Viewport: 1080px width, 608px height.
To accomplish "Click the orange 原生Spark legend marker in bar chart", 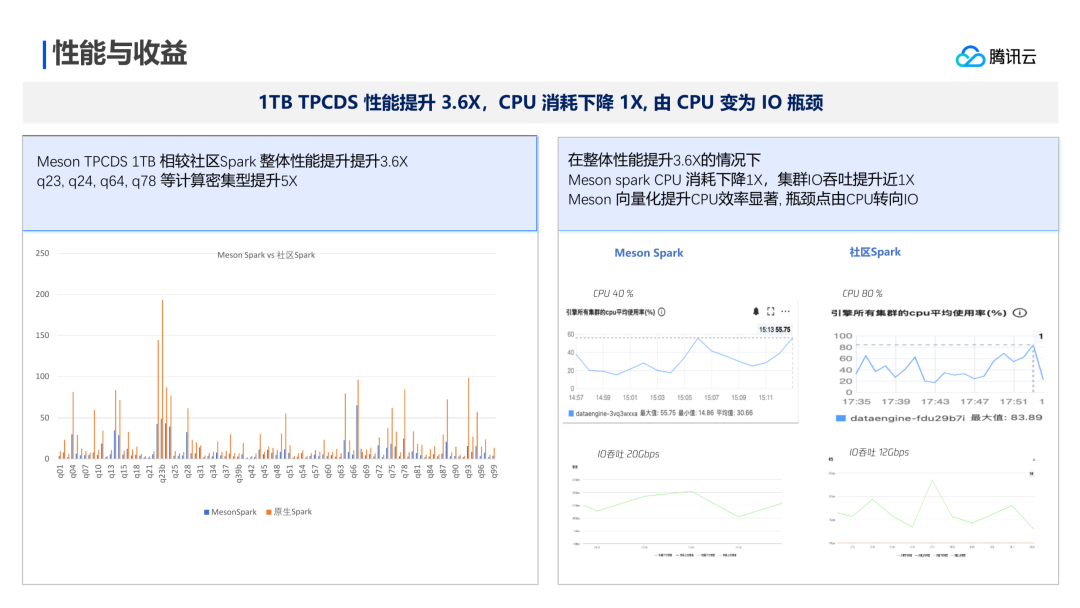I will click(269, 512).
